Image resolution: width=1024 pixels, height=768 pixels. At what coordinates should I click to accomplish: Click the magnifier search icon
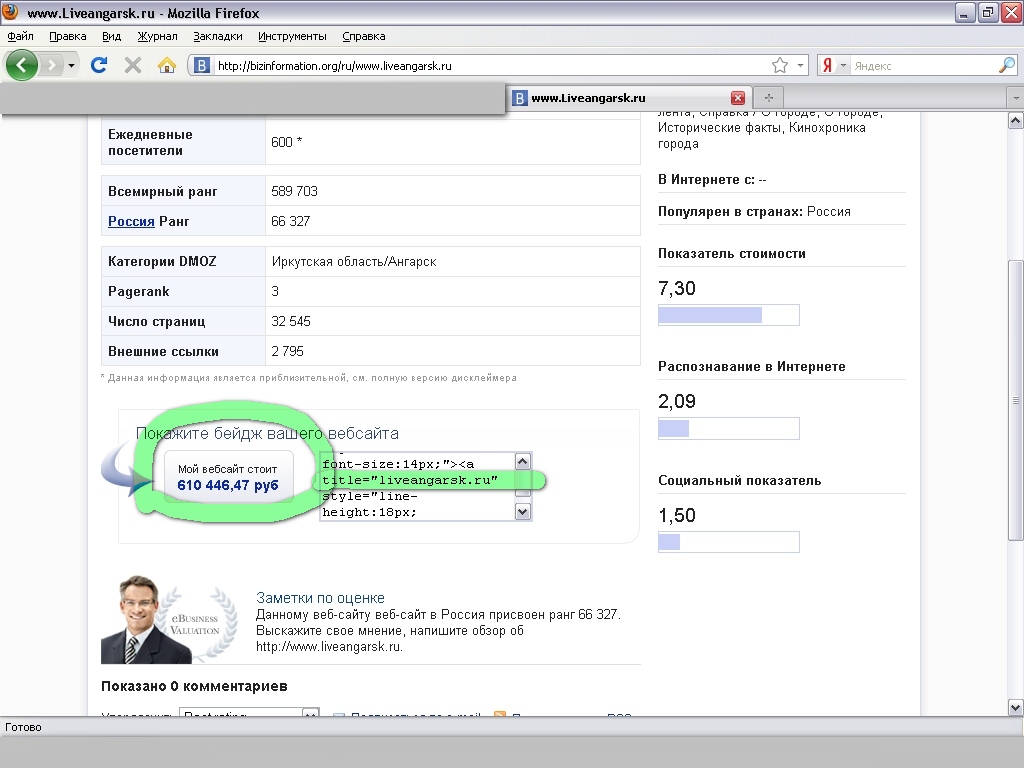coord(1007,65)
